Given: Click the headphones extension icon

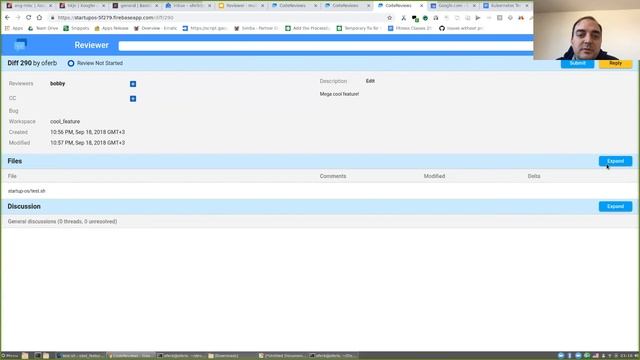Looking at the screenshot, I should (x=436, y=18).
